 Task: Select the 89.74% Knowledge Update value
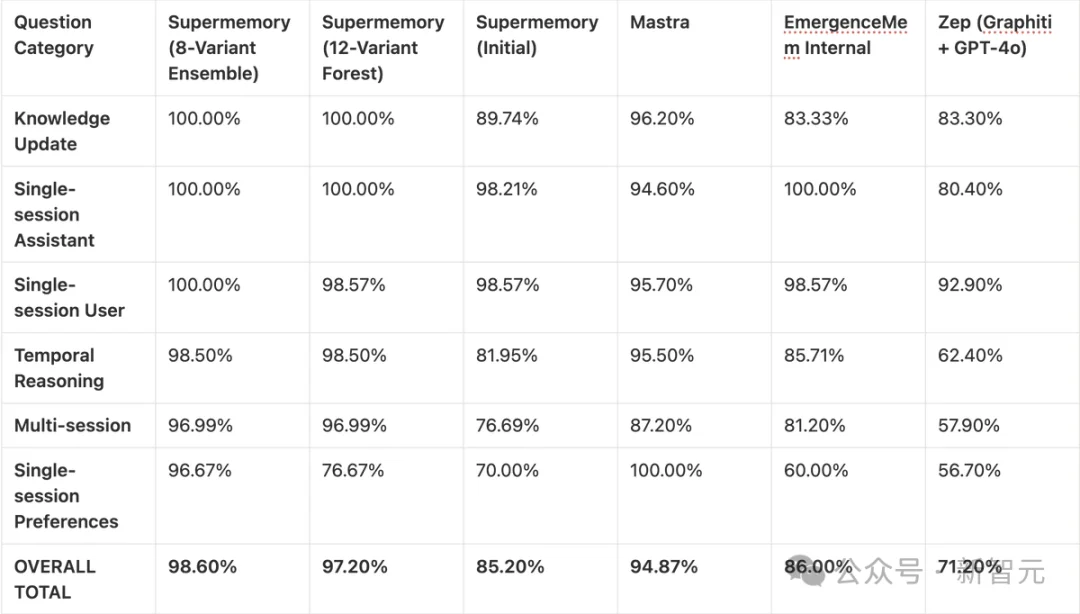click(x=507, y=118)
